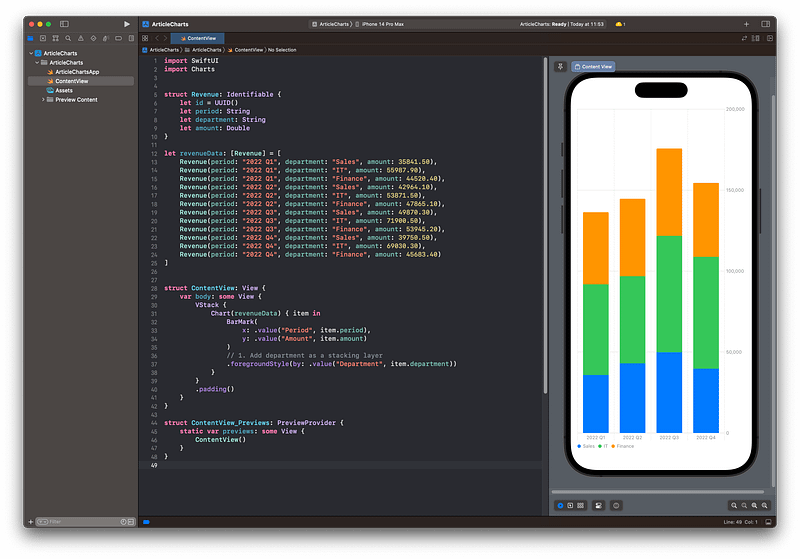This screenshot has width=800, height=559.
Task: Choose the iPhone 14 Pro Max destination
Action: tap(380, 24)
